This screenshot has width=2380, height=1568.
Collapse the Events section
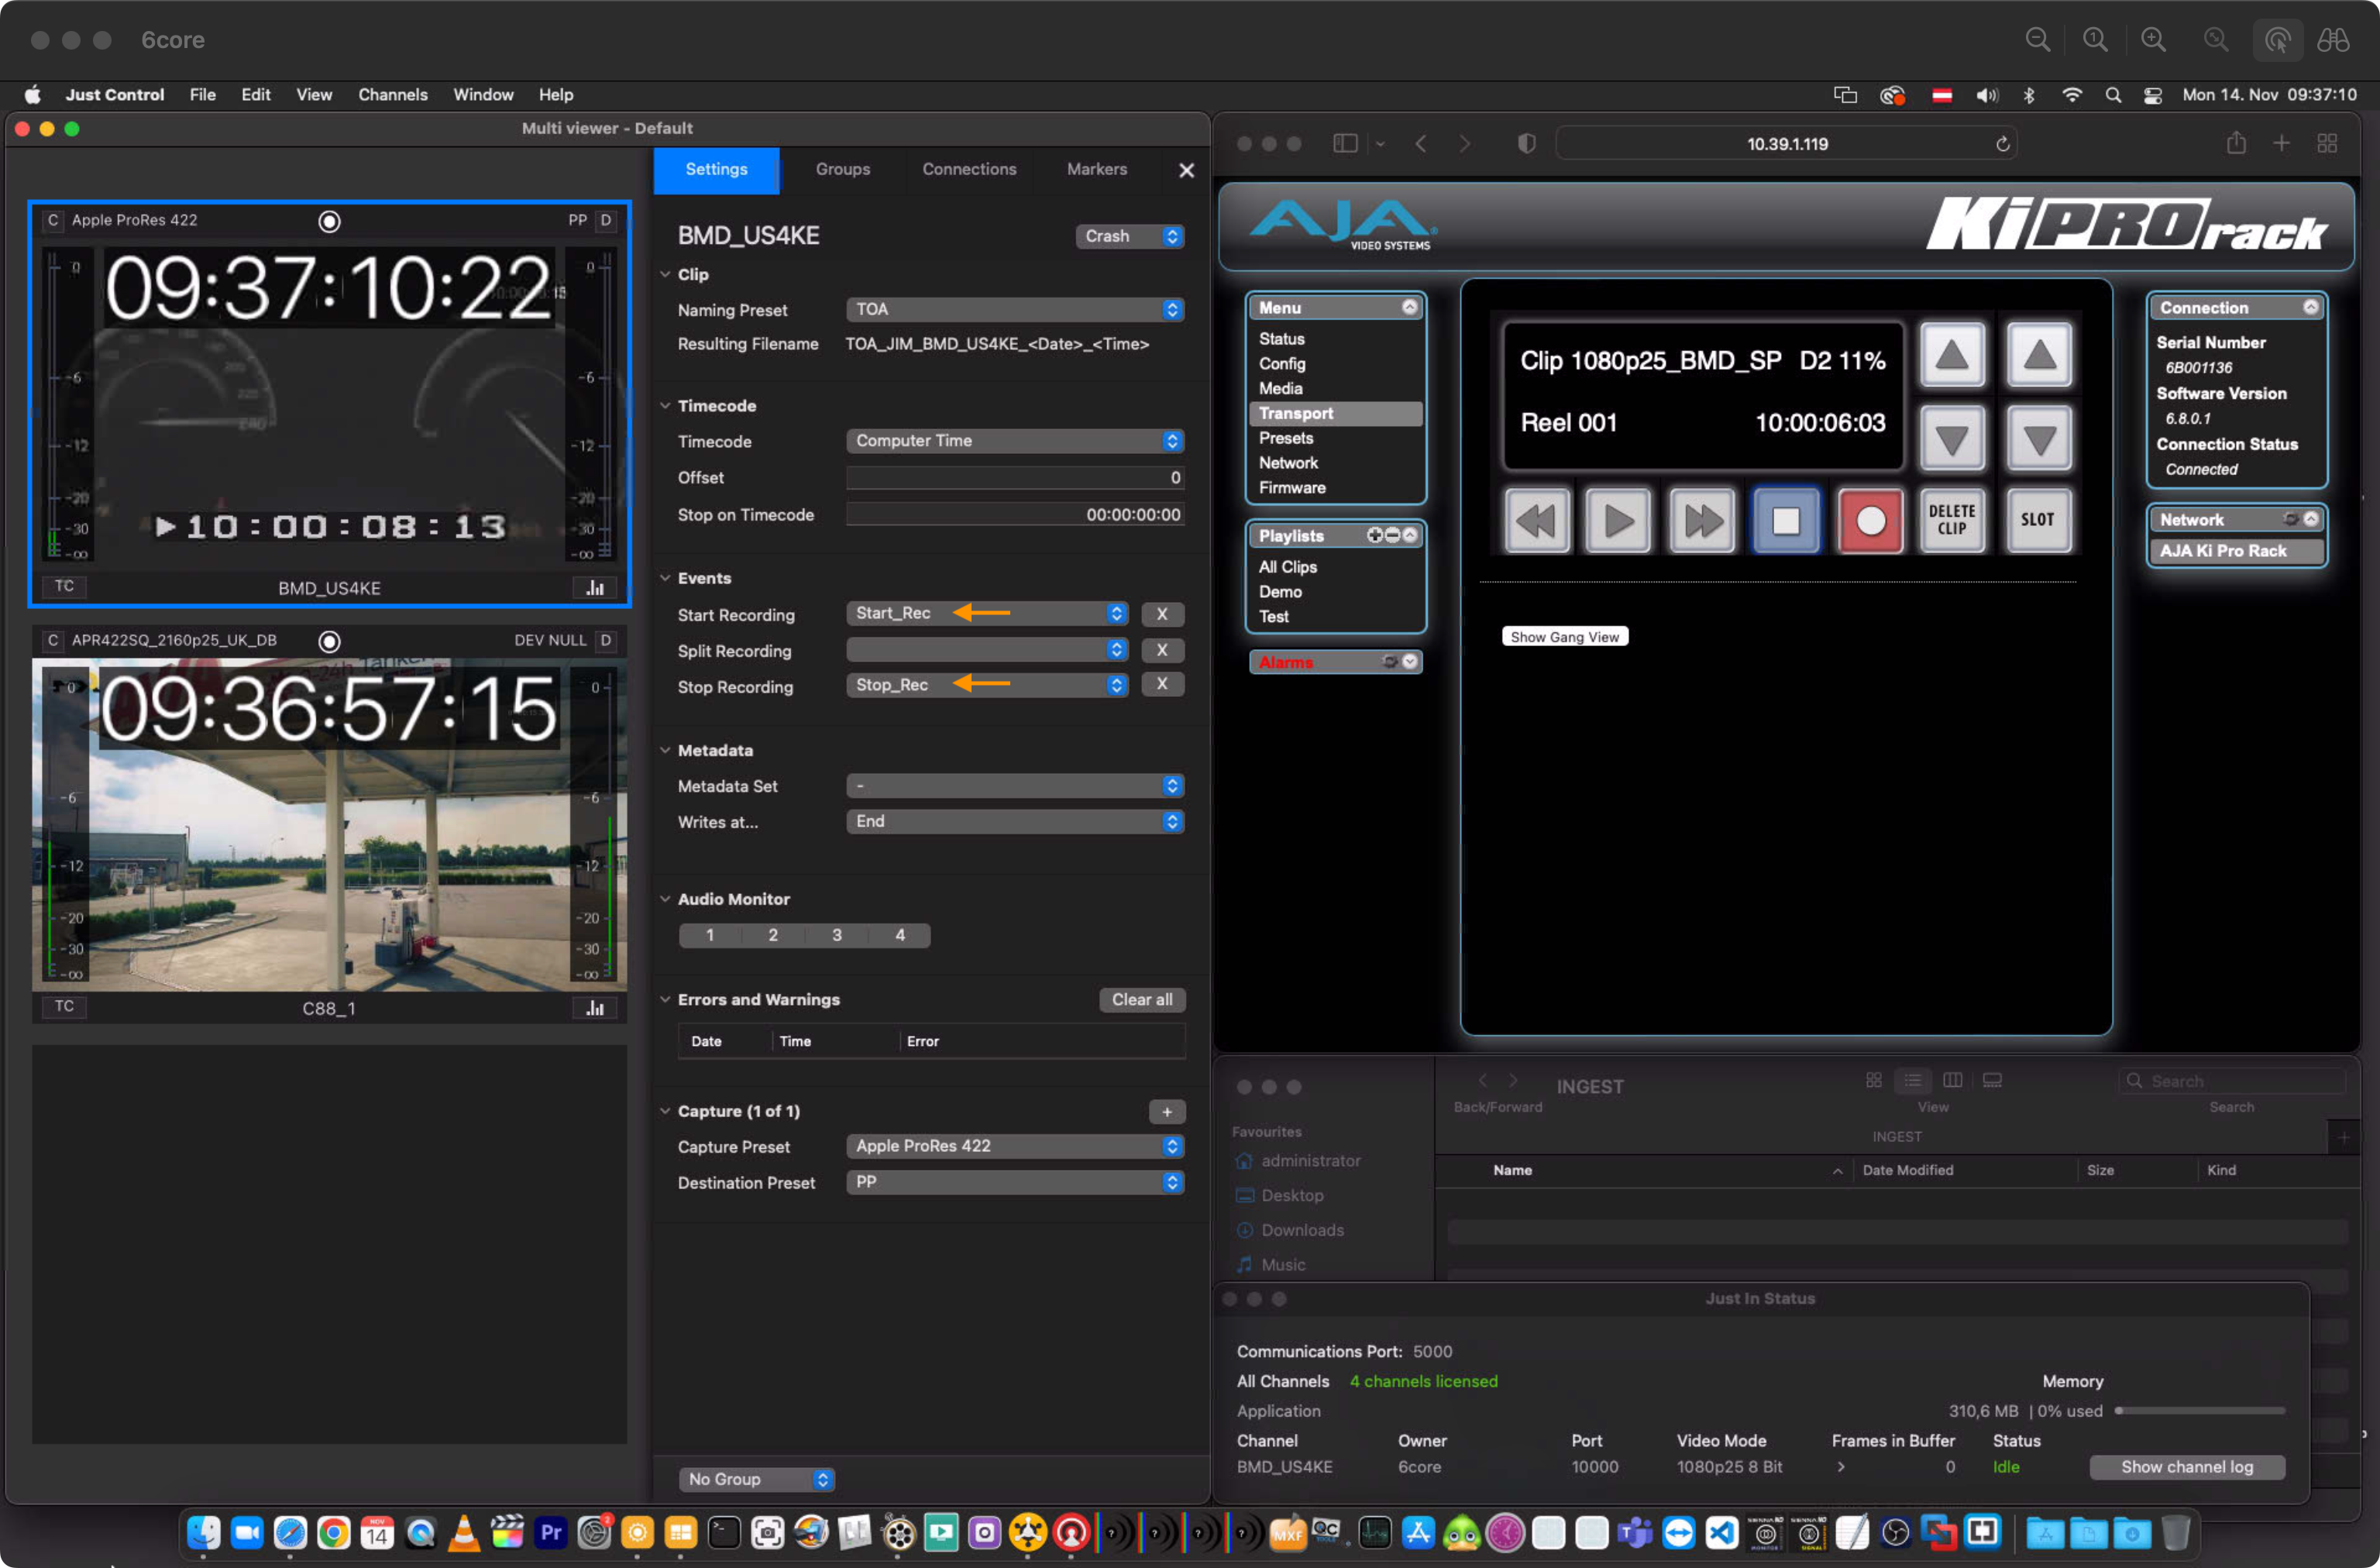coord(665,578)
